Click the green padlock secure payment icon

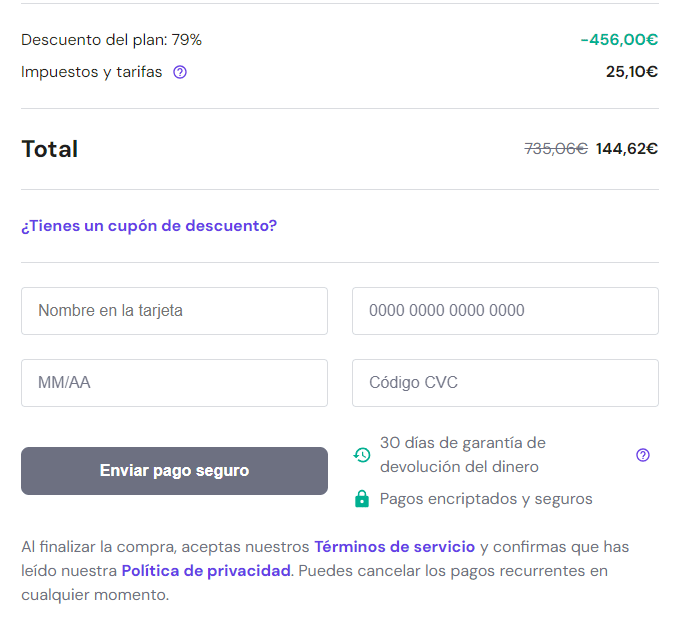[362, 499]
